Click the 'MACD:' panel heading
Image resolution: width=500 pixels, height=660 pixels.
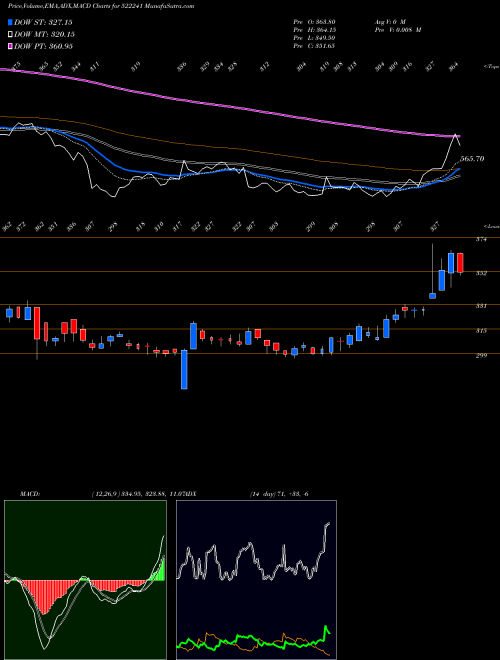point(30,493)
